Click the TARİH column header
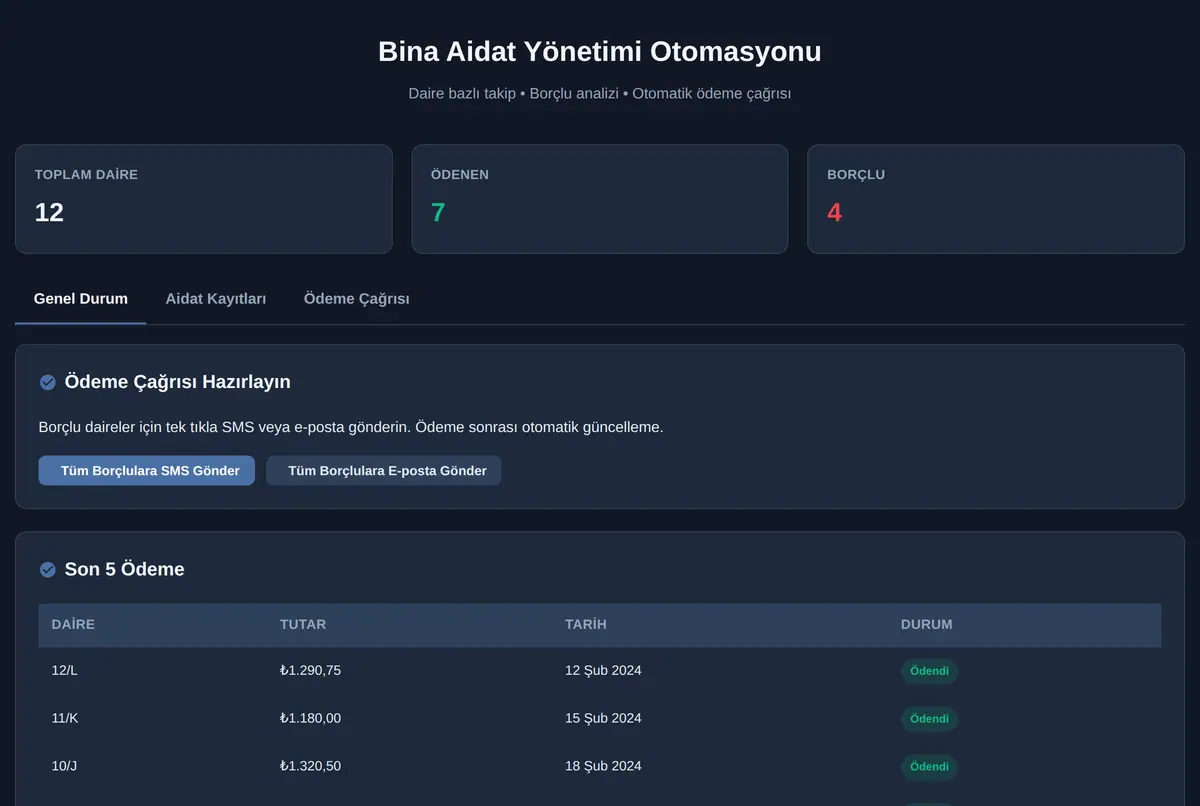This screenshot has height=806, width=1200. click(586, 624)
